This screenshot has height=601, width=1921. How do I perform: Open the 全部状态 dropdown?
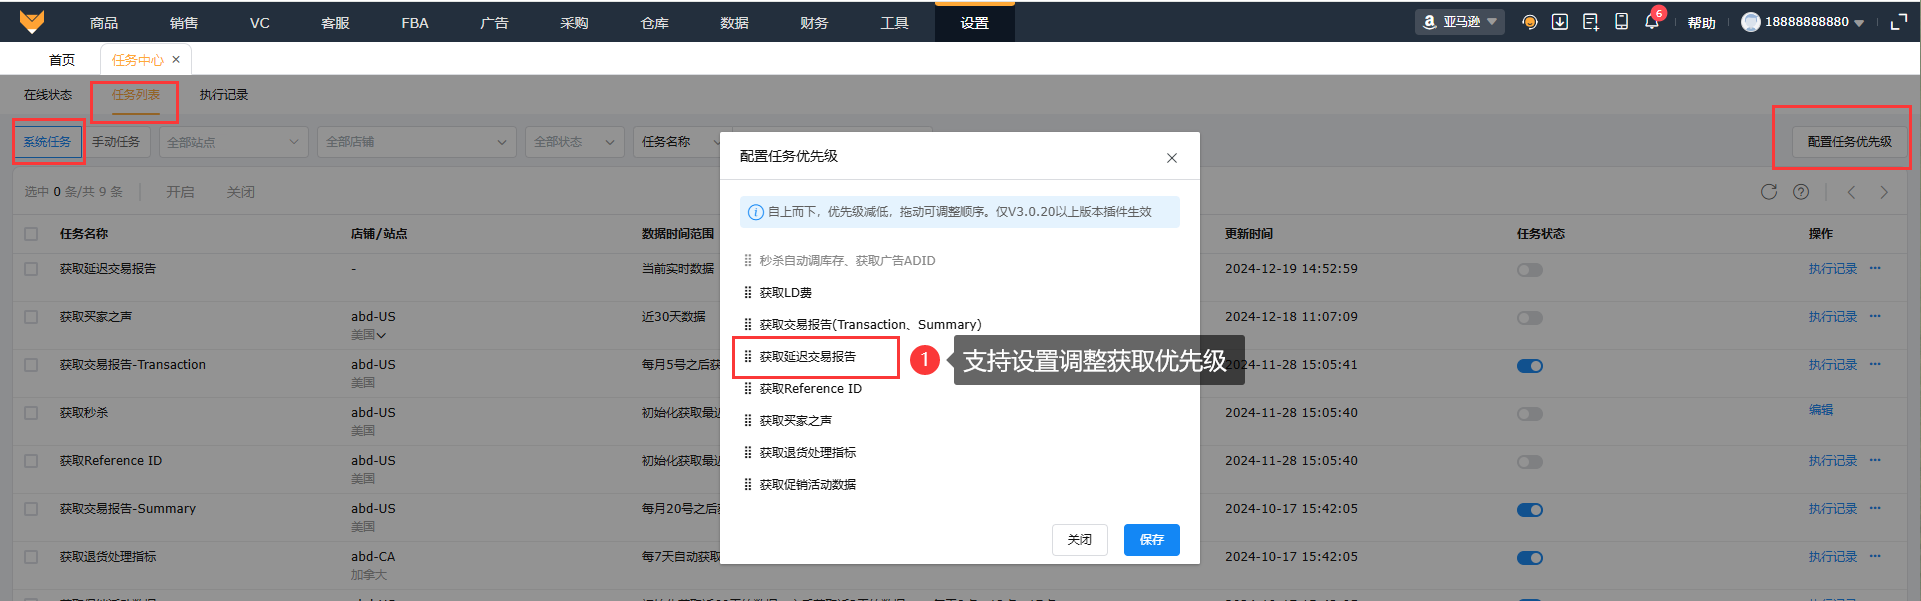coord(575,142)
